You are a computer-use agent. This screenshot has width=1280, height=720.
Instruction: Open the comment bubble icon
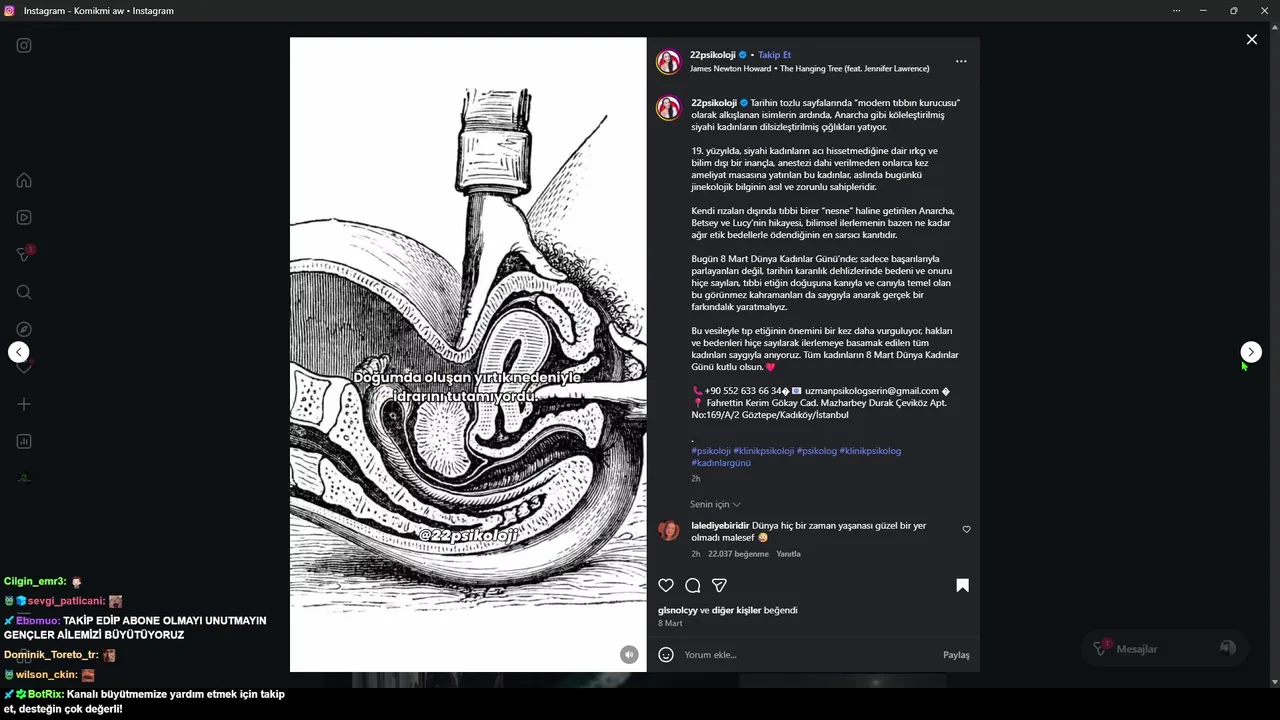coord(692,585)
